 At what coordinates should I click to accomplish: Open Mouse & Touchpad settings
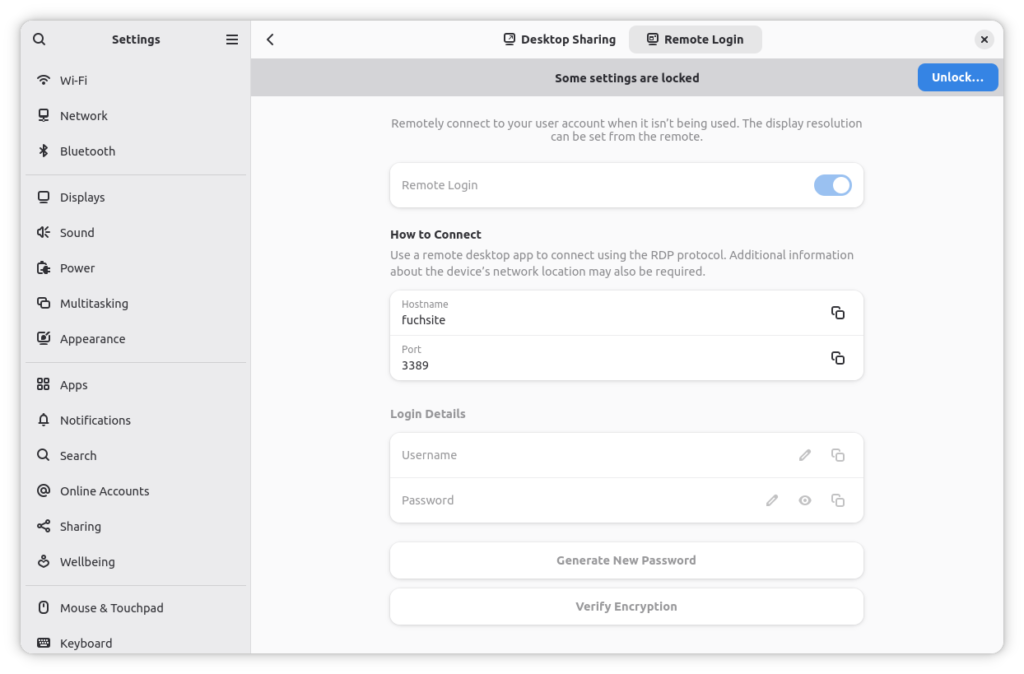tap(136, 607)
